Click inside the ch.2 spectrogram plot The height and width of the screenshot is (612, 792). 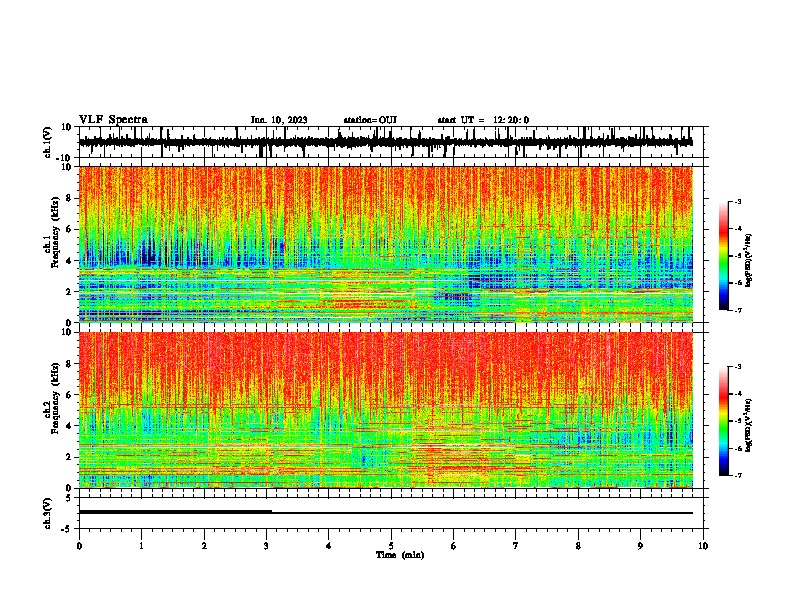coord(386,410)
